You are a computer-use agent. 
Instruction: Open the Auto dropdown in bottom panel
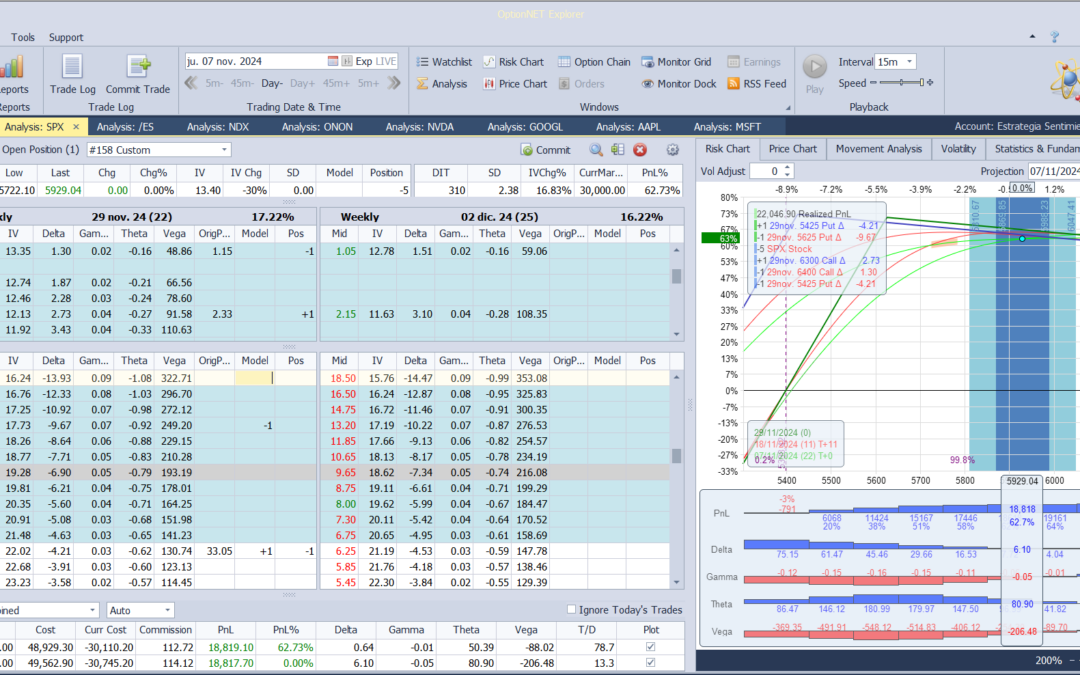(x=166, y=610)
